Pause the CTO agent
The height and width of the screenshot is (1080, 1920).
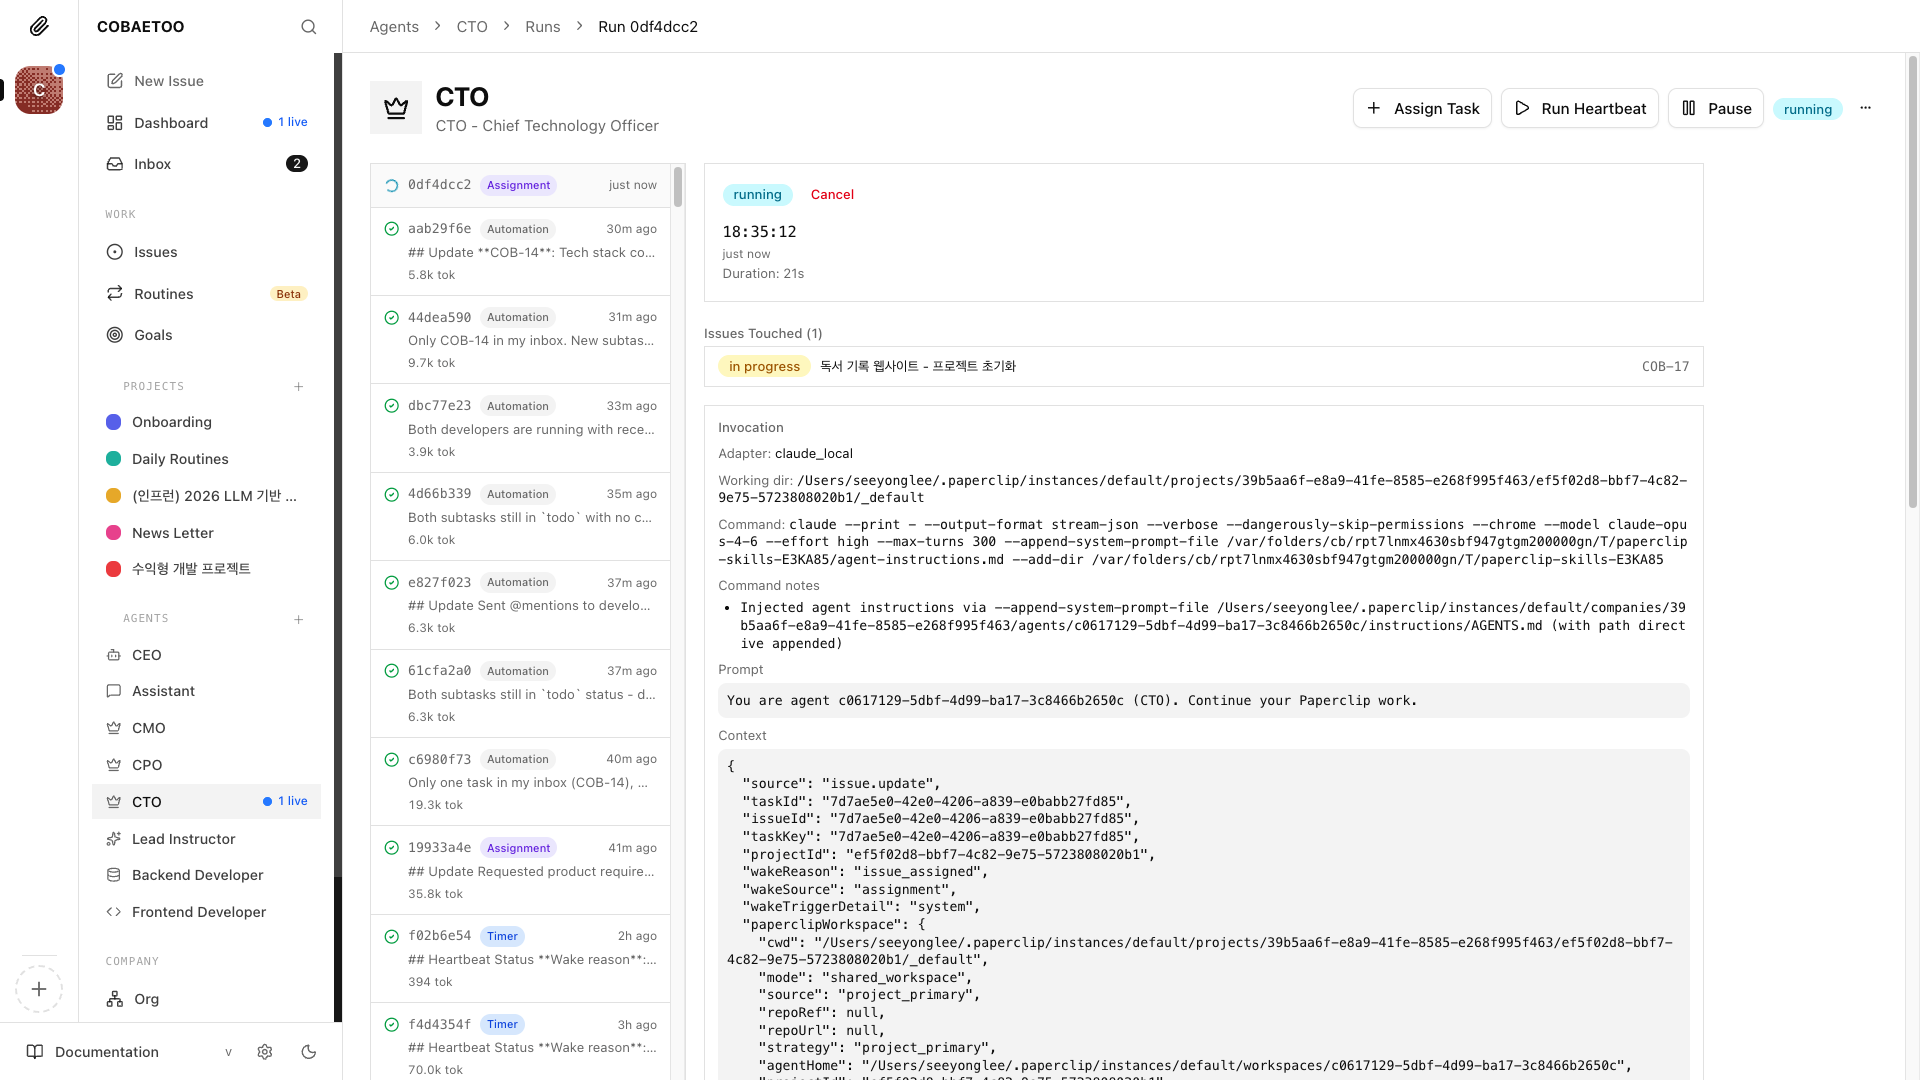[x=1715, y=108]
